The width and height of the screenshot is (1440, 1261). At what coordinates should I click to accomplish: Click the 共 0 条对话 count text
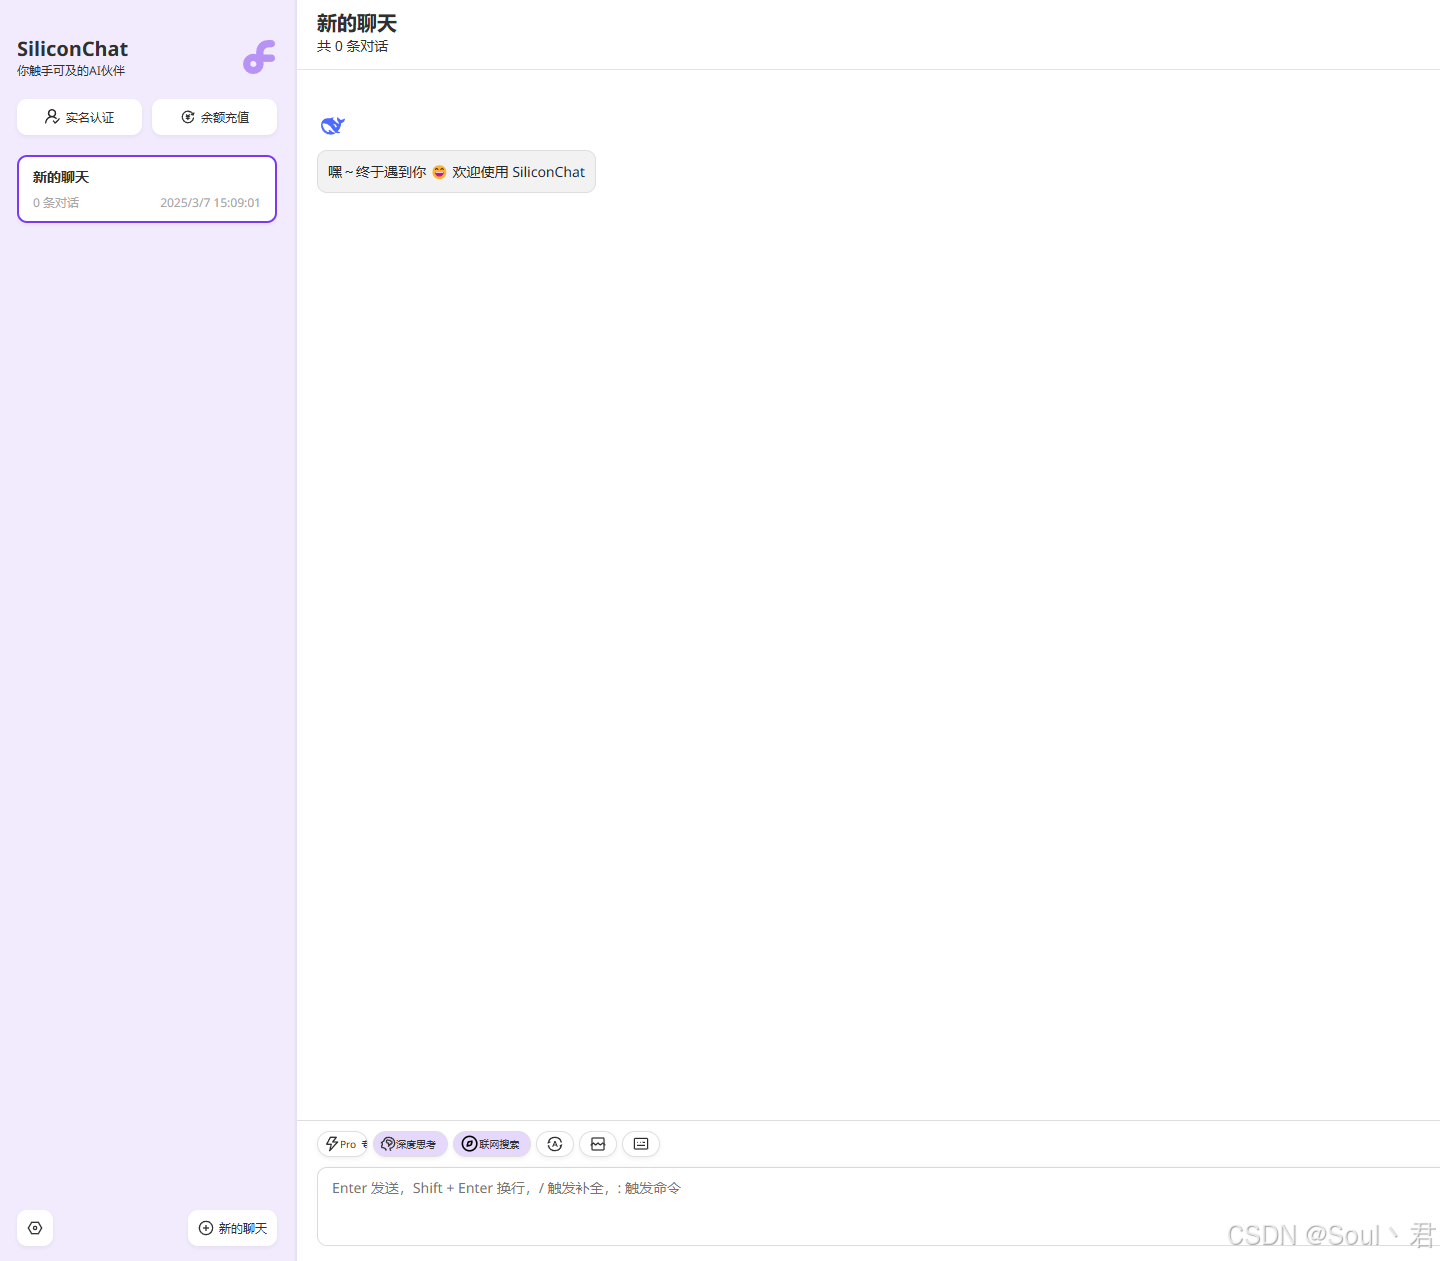point(353,46)
